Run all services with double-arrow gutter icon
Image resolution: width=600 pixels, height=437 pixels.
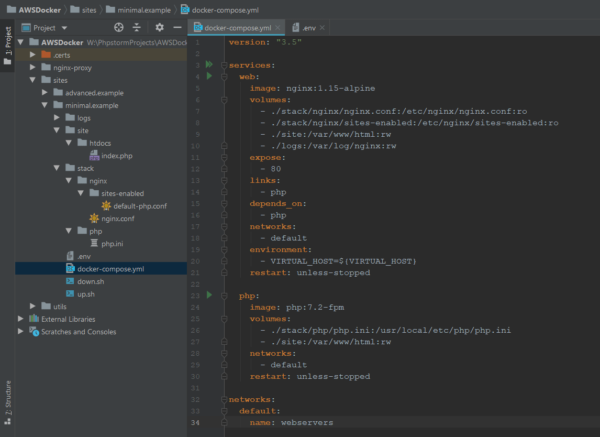coord(209,64)
